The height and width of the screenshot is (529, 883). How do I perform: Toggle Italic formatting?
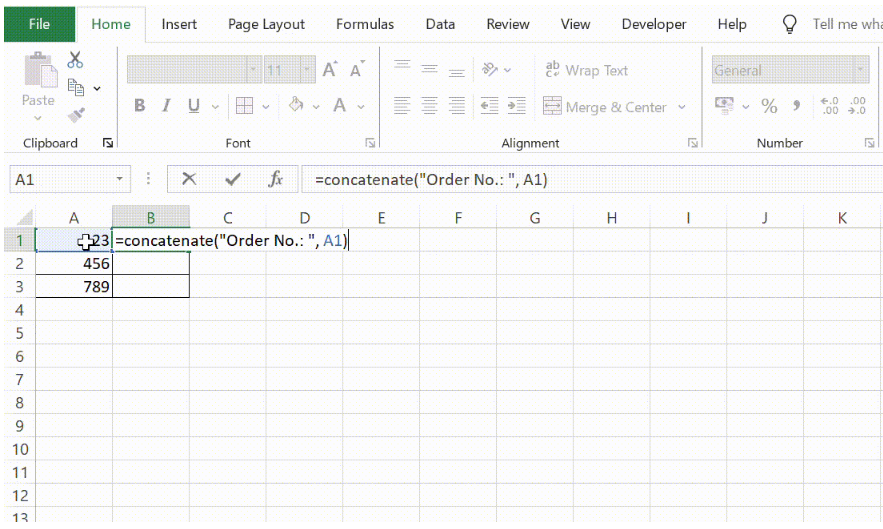tap(166, 105)
